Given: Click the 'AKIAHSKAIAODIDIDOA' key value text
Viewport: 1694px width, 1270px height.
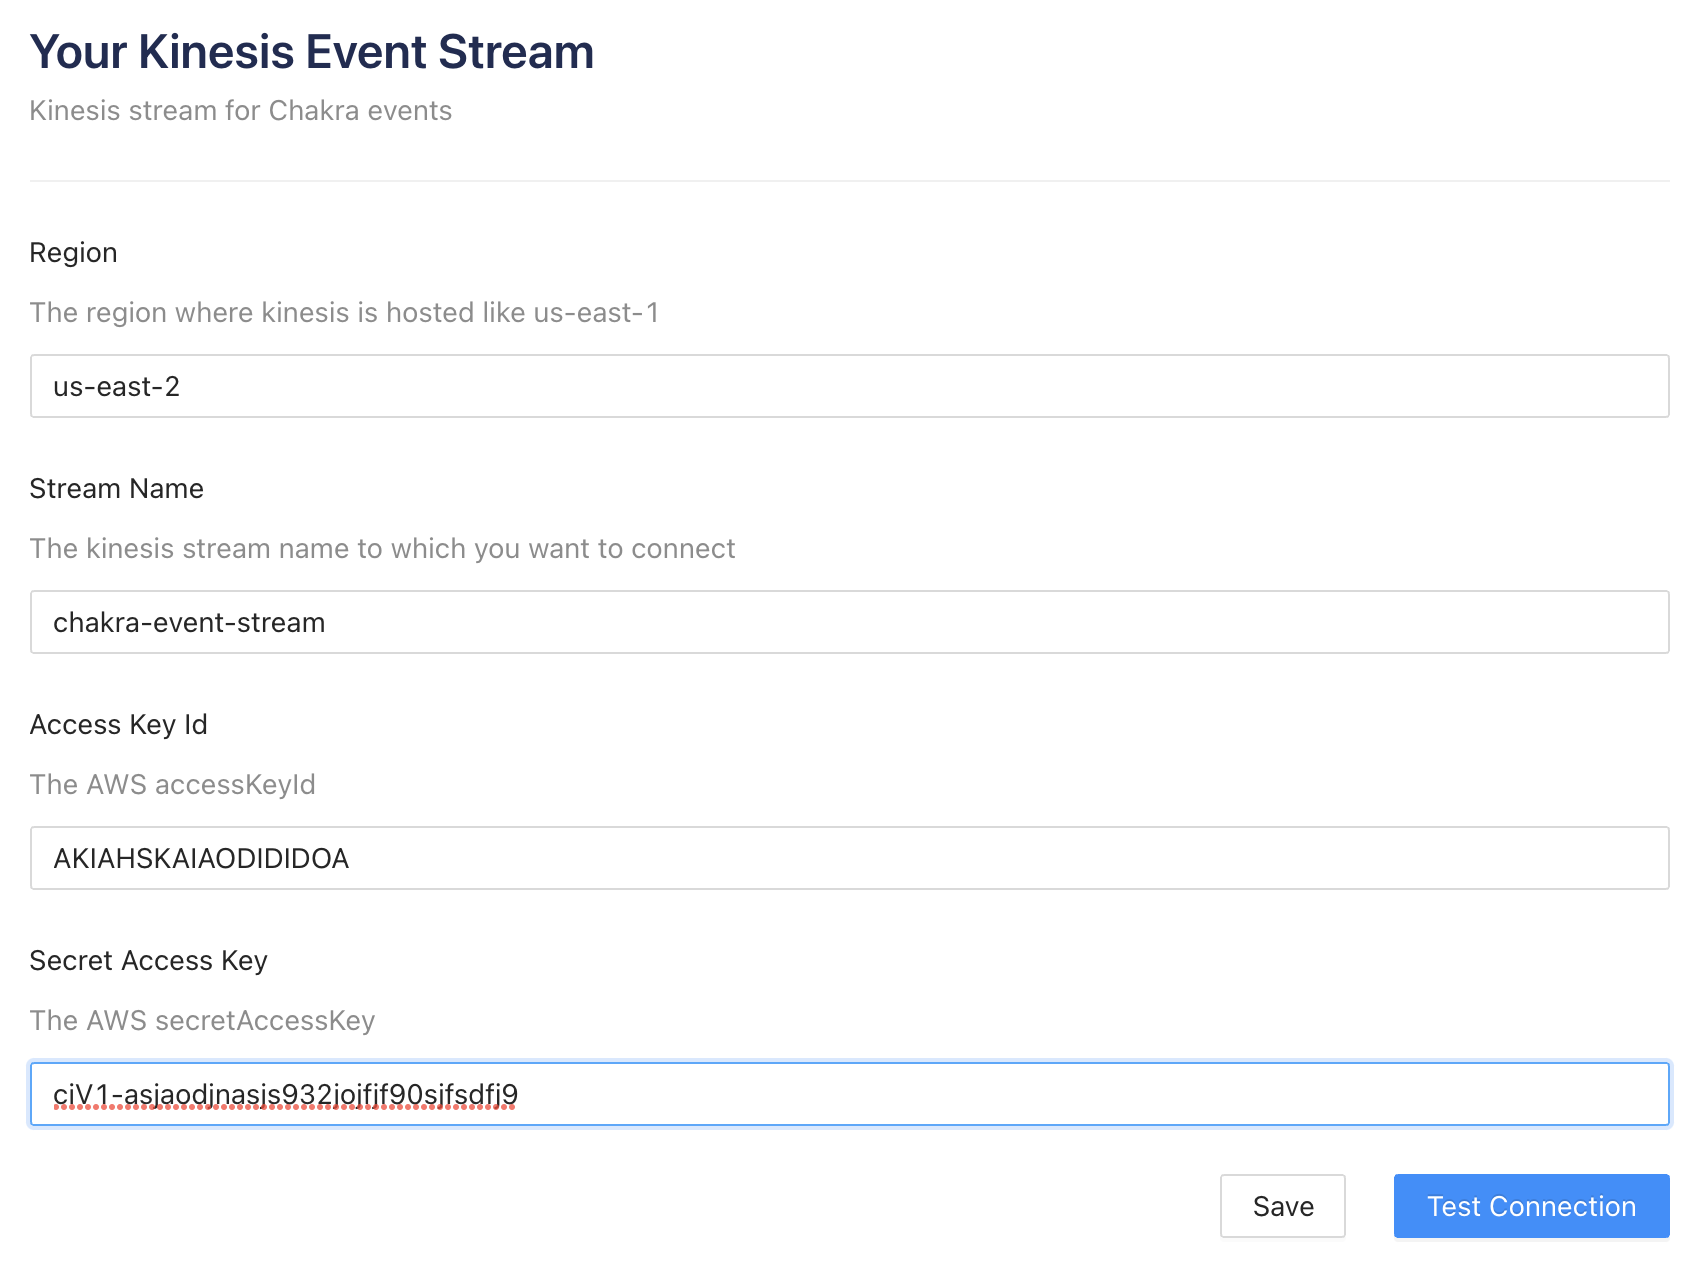Looking at the screenshot, I should (201, 858).
